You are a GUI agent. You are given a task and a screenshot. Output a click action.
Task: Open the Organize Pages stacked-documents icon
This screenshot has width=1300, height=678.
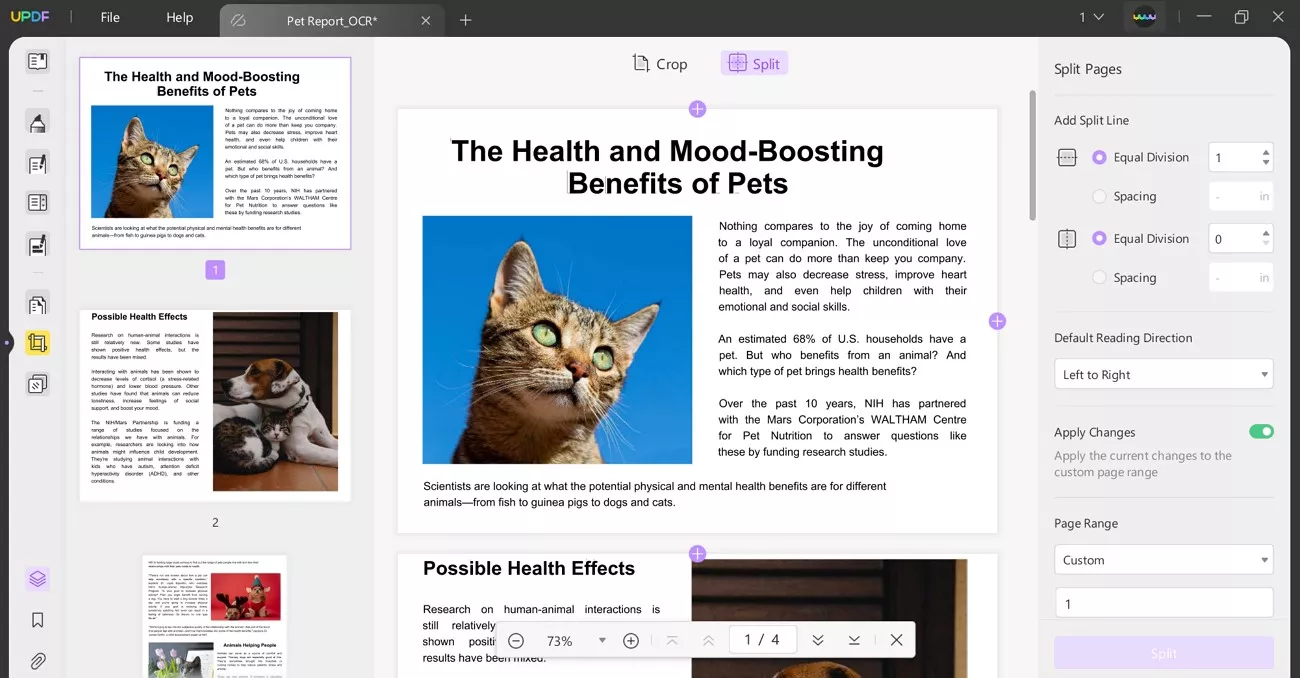(x=37, y=304)
